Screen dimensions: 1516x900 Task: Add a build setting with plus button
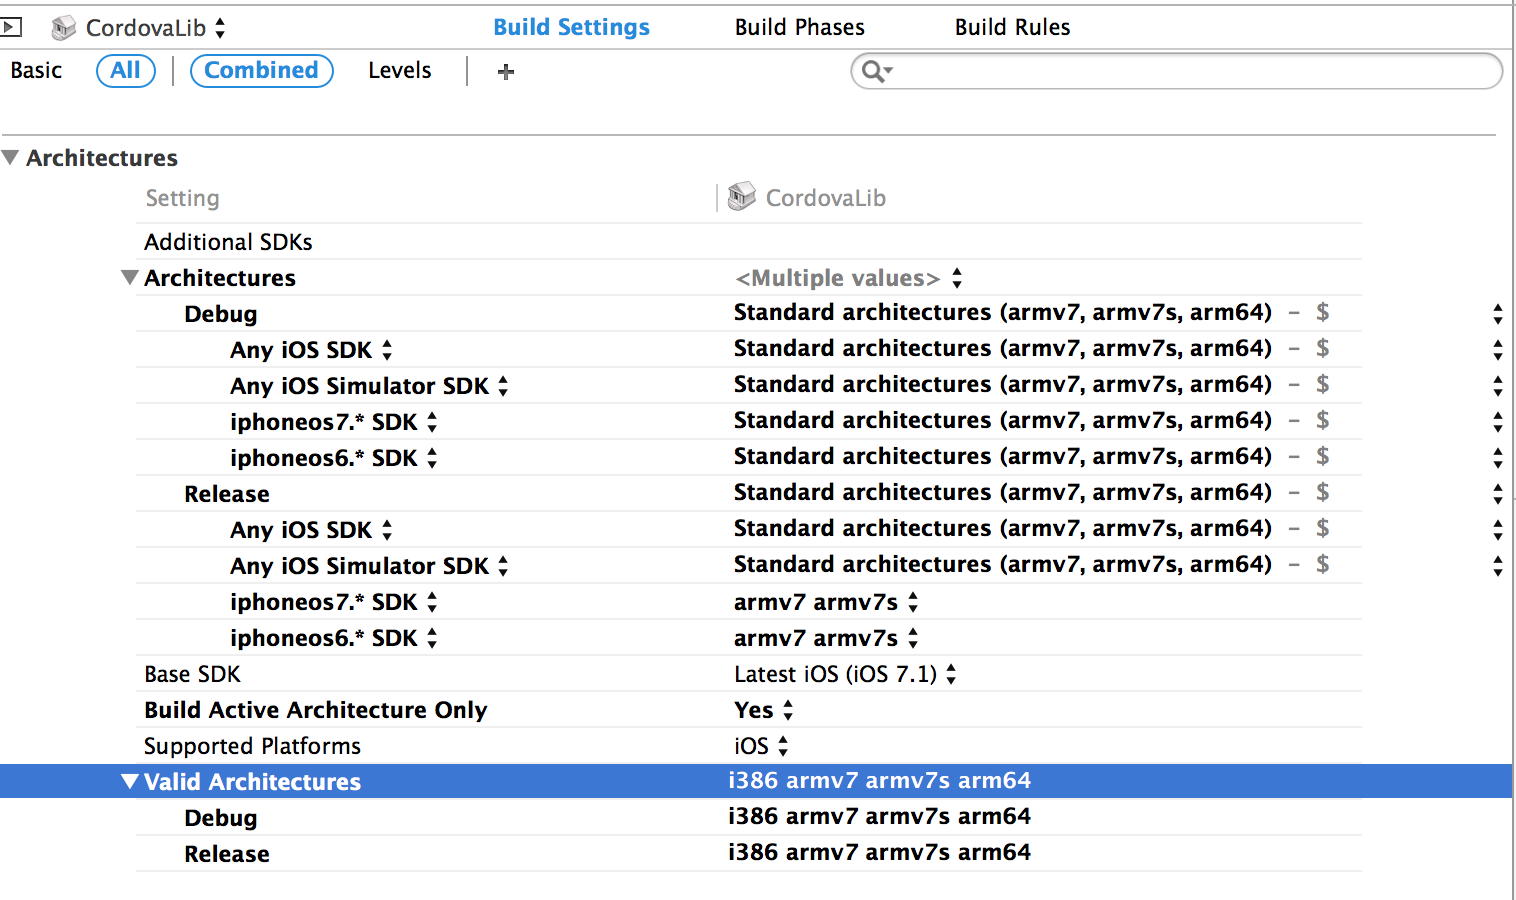[x=506, y=71]
